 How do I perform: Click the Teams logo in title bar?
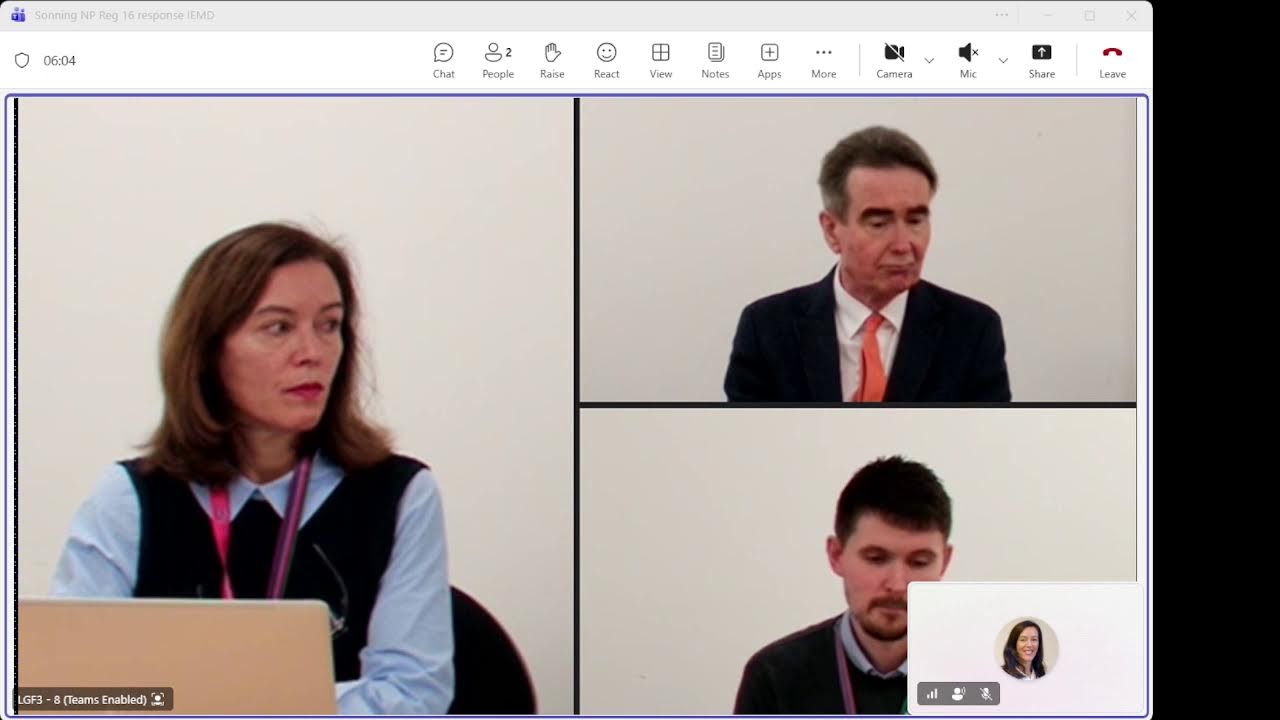click(x=18, y=15)
